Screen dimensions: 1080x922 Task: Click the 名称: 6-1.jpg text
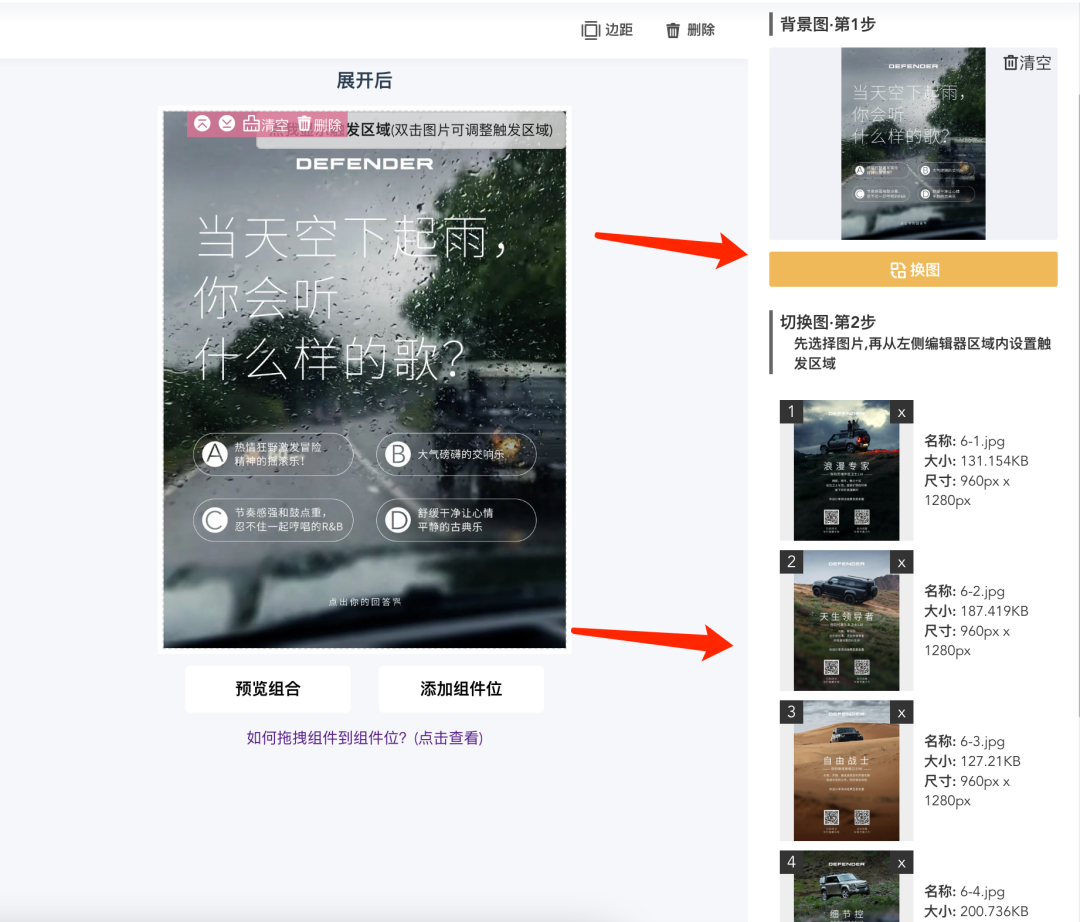coord(964,441)
